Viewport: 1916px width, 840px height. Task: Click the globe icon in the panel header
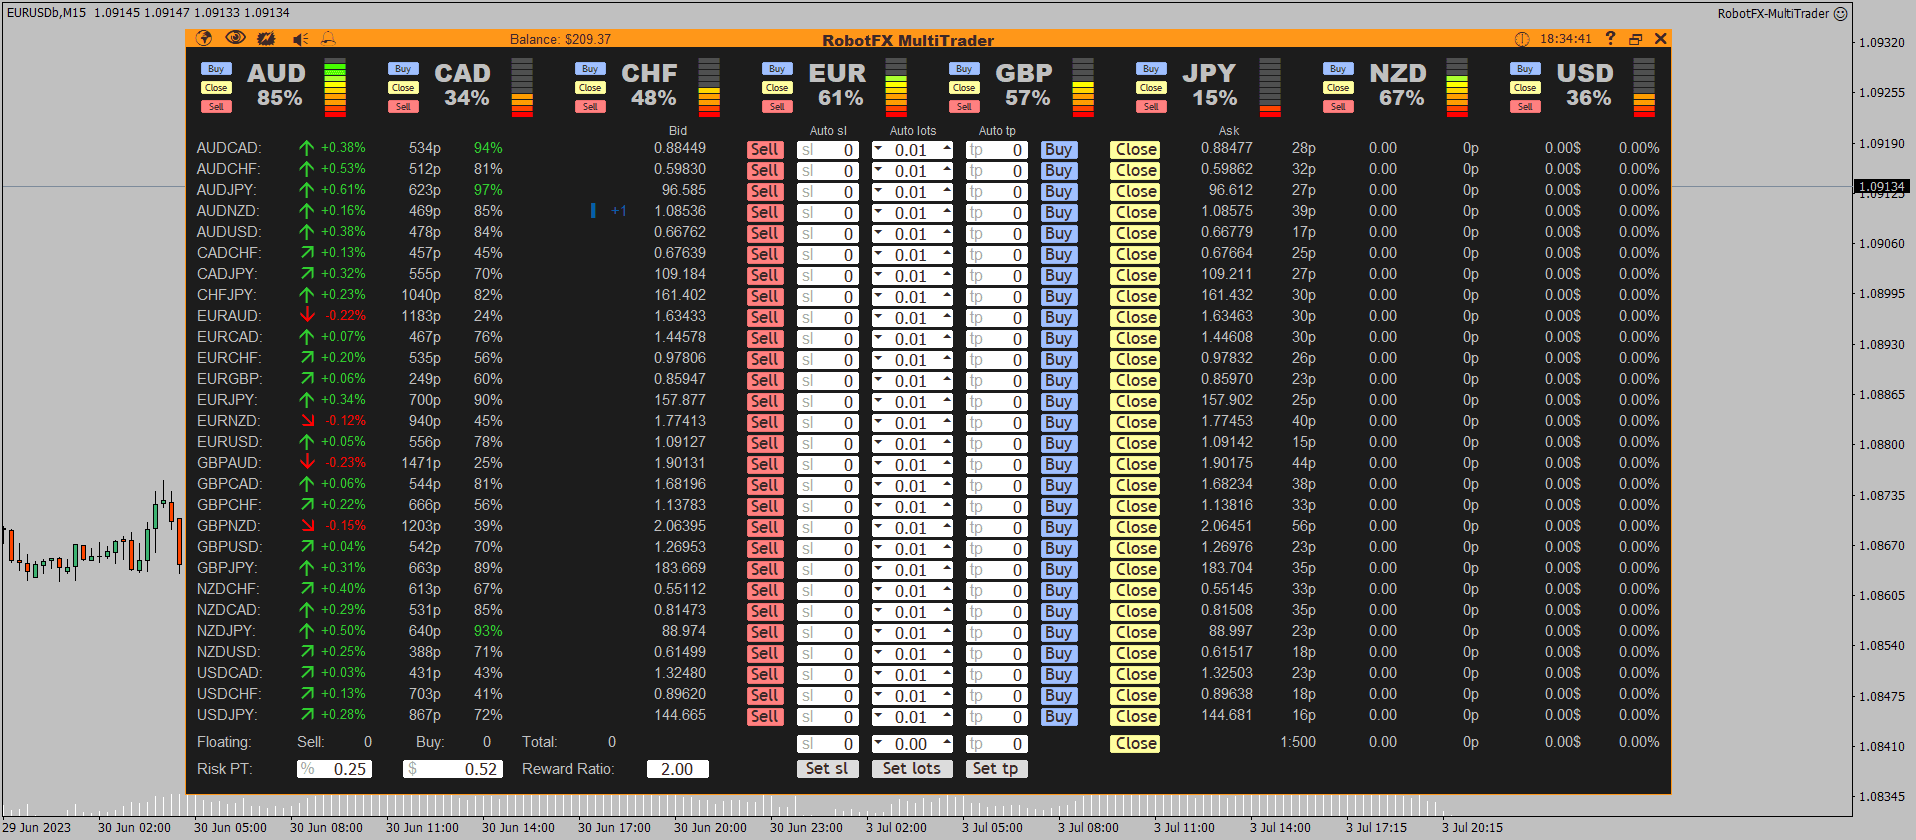pyautogui.click(x=204, y=38)
